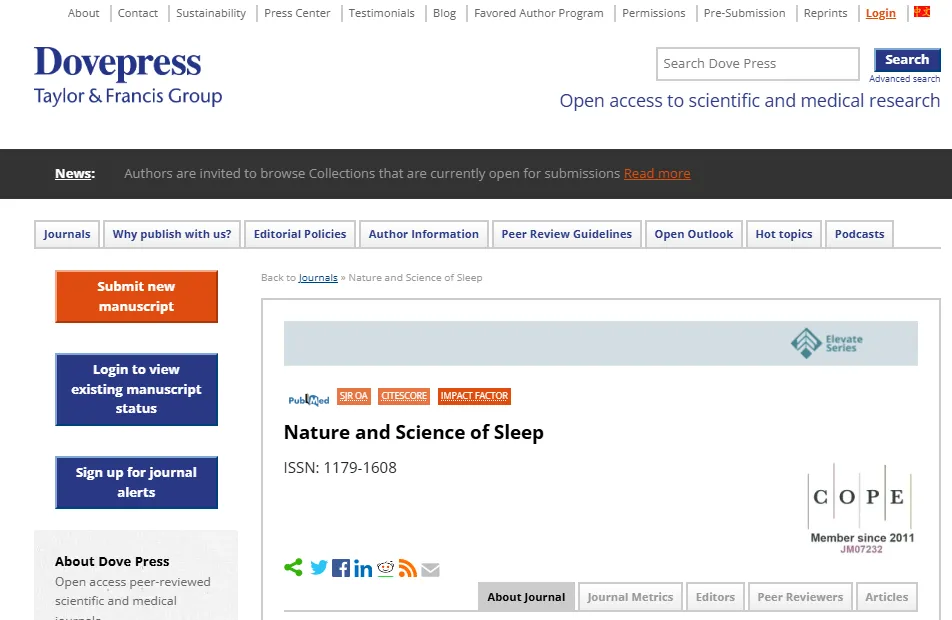
Task: Open the Blog link
Action: click(444, 13)
